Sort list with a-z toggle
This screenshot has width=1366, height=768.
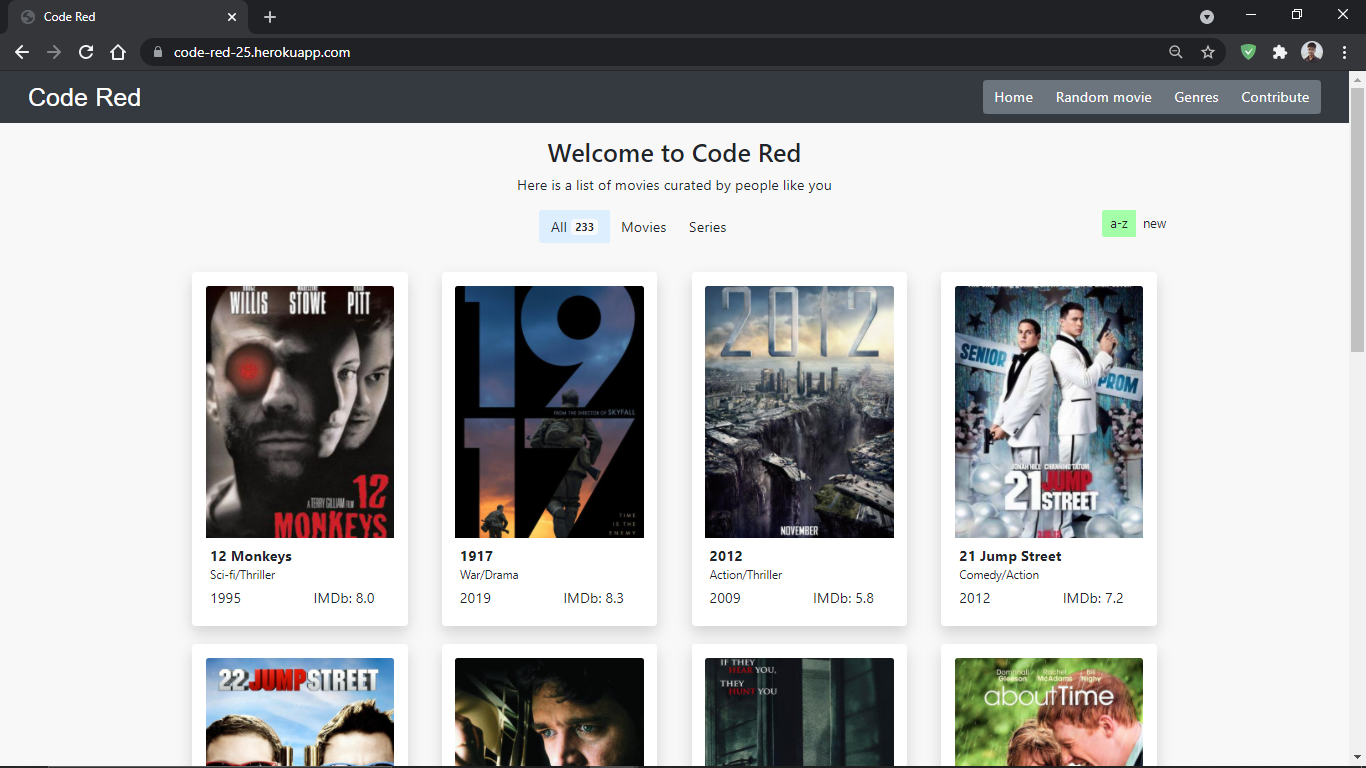coord(1119,224)
